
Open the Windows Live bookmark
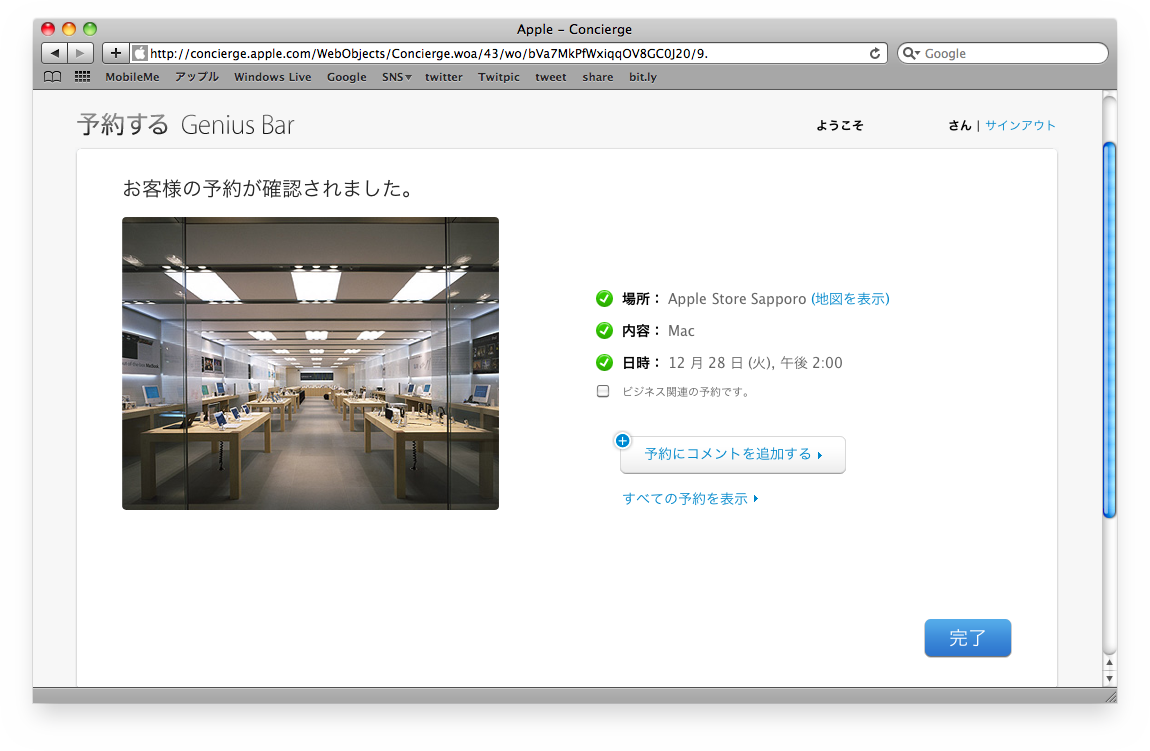[272, 77]
